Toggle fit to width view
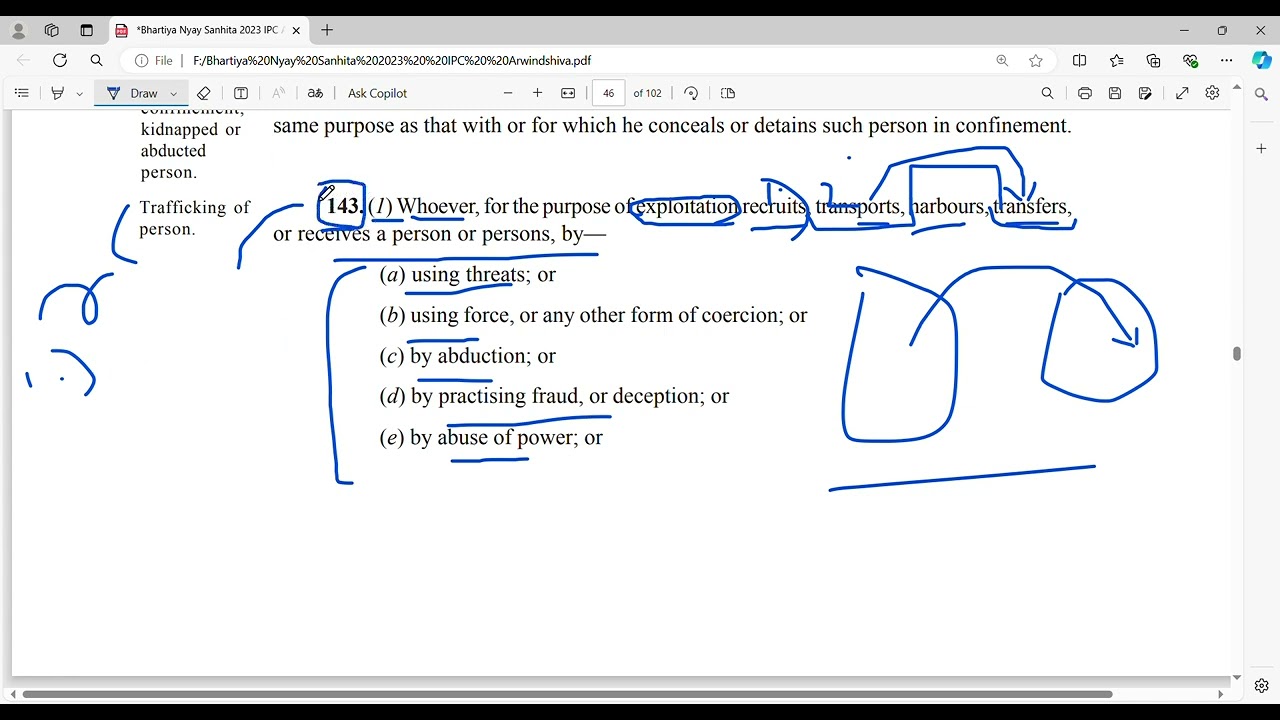Image resolution: width=1280 pixels, height=720 pixels. [568, 93]
